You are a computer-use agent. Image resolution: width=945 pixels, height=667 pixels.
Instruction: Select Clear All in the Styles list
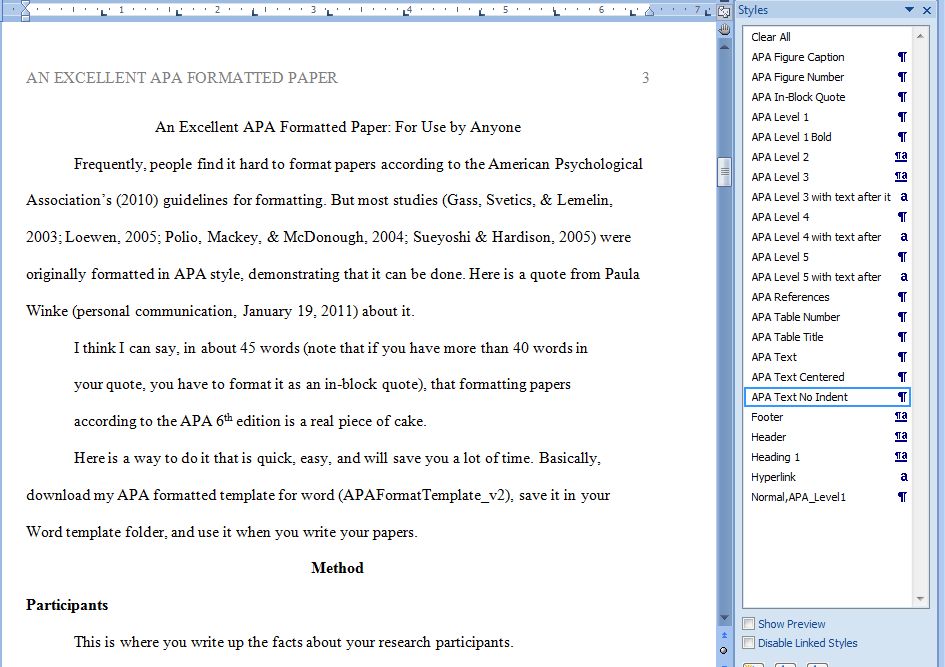tap(827, 37)
